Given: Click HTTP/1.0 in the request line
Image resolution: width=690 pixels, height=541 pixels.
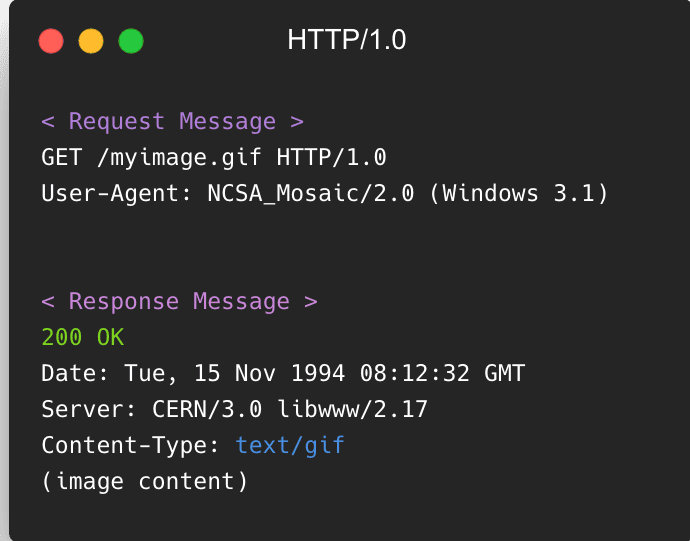Looking at the screenshot, I should tap(331, 157).
